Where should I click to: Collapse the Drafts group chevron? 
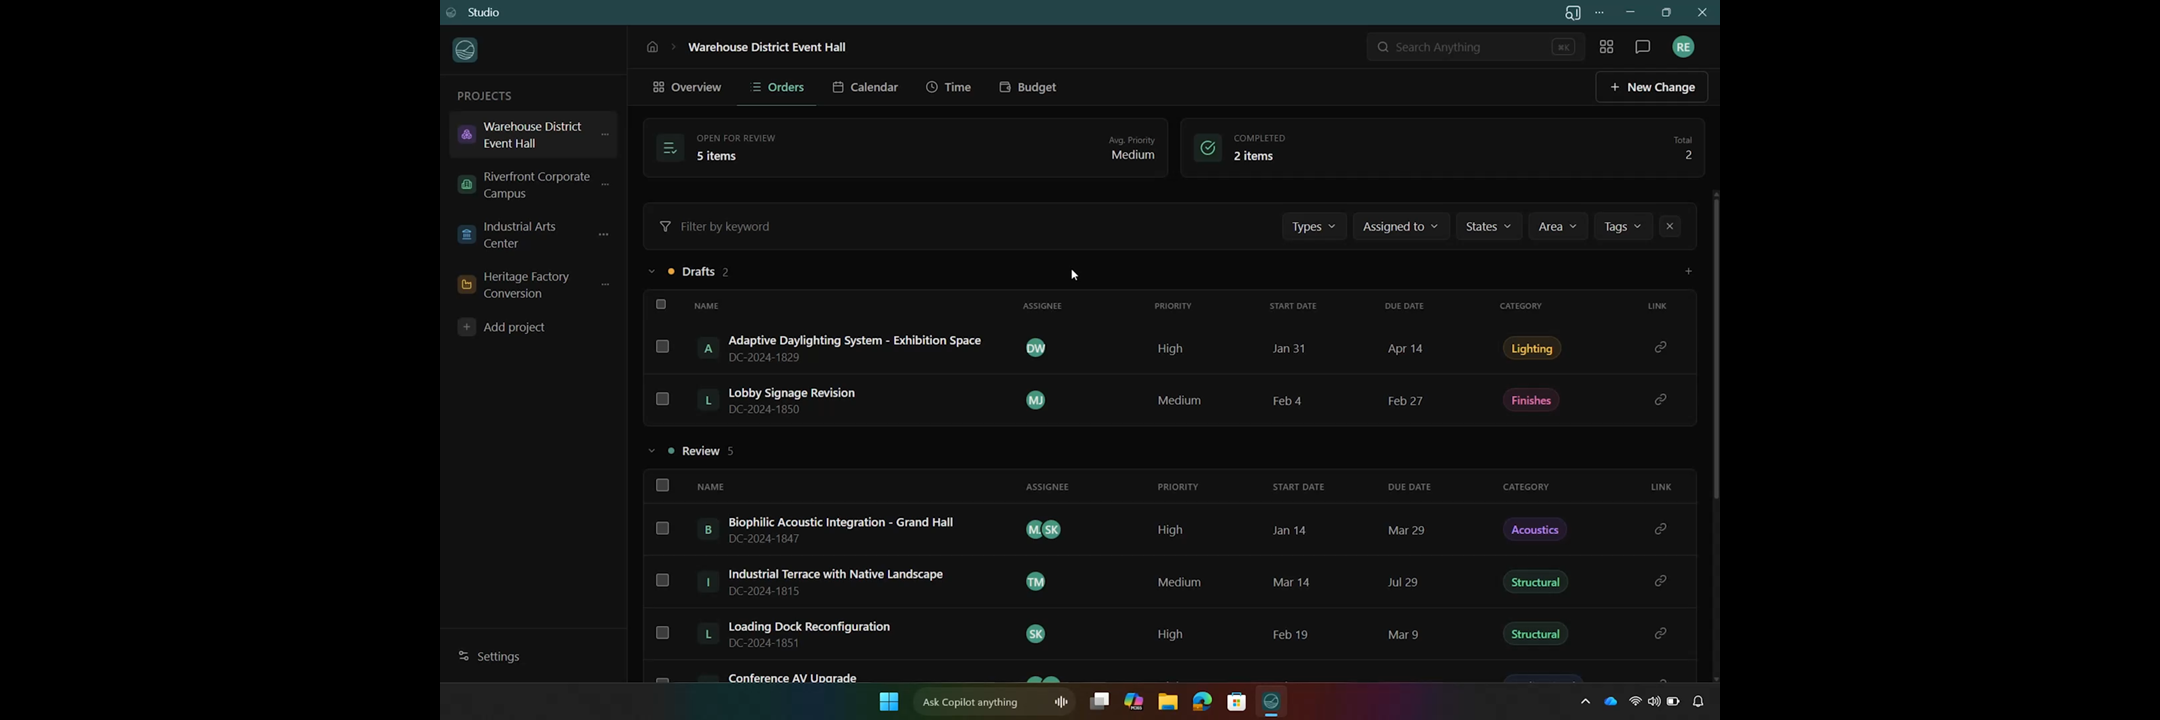point(651,271)
